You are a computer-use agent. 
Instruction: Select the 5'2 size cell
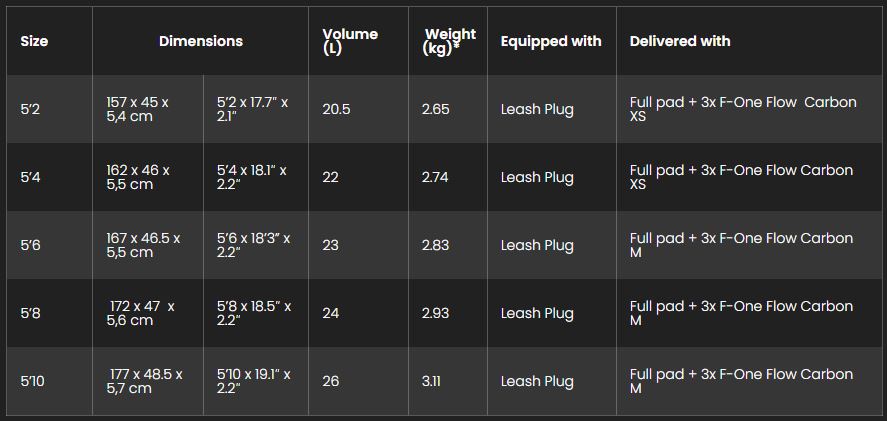coord(31,109)
